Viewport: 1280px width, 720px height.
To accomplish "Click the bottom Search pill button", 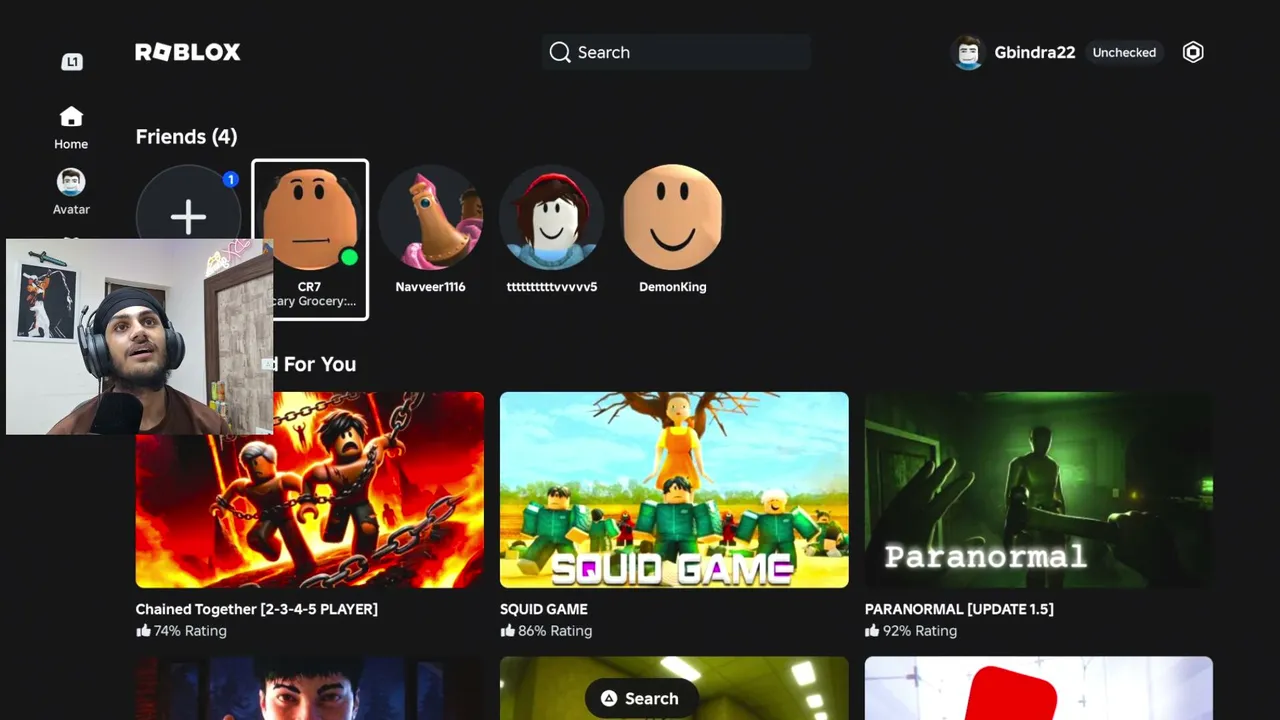I will coord(640,699).
